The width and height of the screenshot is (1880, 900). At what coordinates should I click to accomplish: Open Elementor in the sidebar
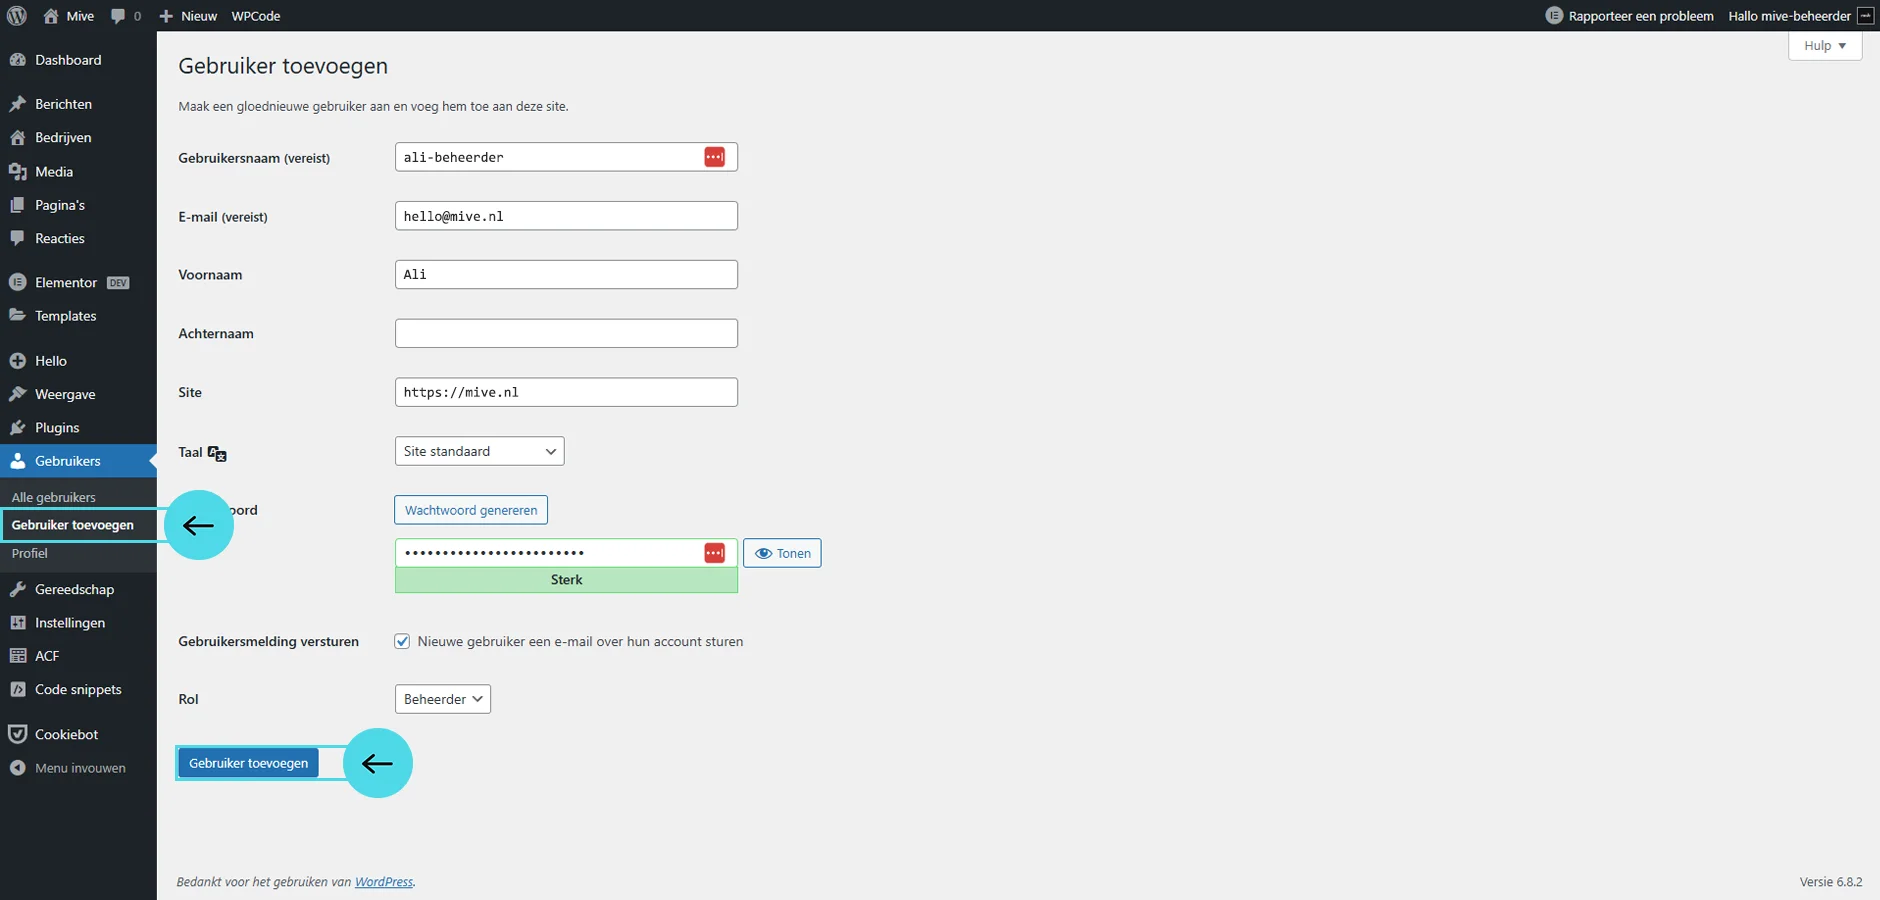(x=65, y=282)
